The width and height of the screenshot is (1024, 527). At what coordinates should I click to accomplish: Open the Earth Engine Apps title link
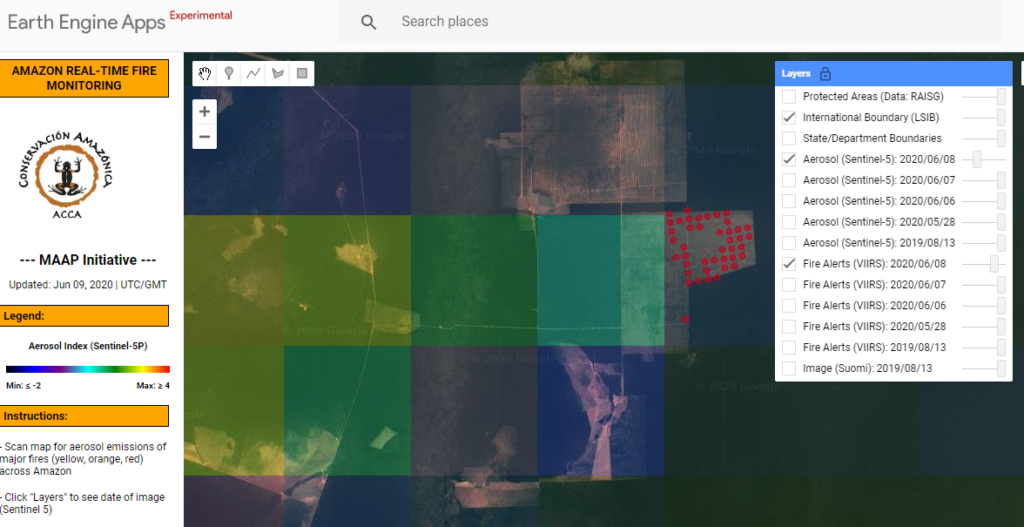pyautogui.click(x=86, y=23)
